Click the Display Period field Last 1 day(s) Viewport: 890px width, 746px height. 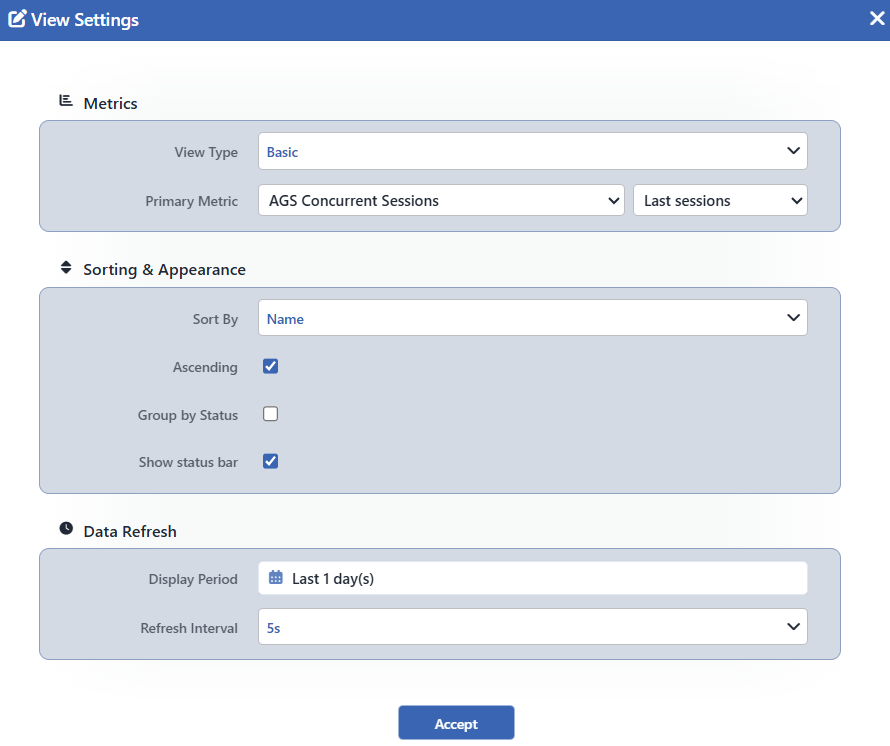pos(532,579)
